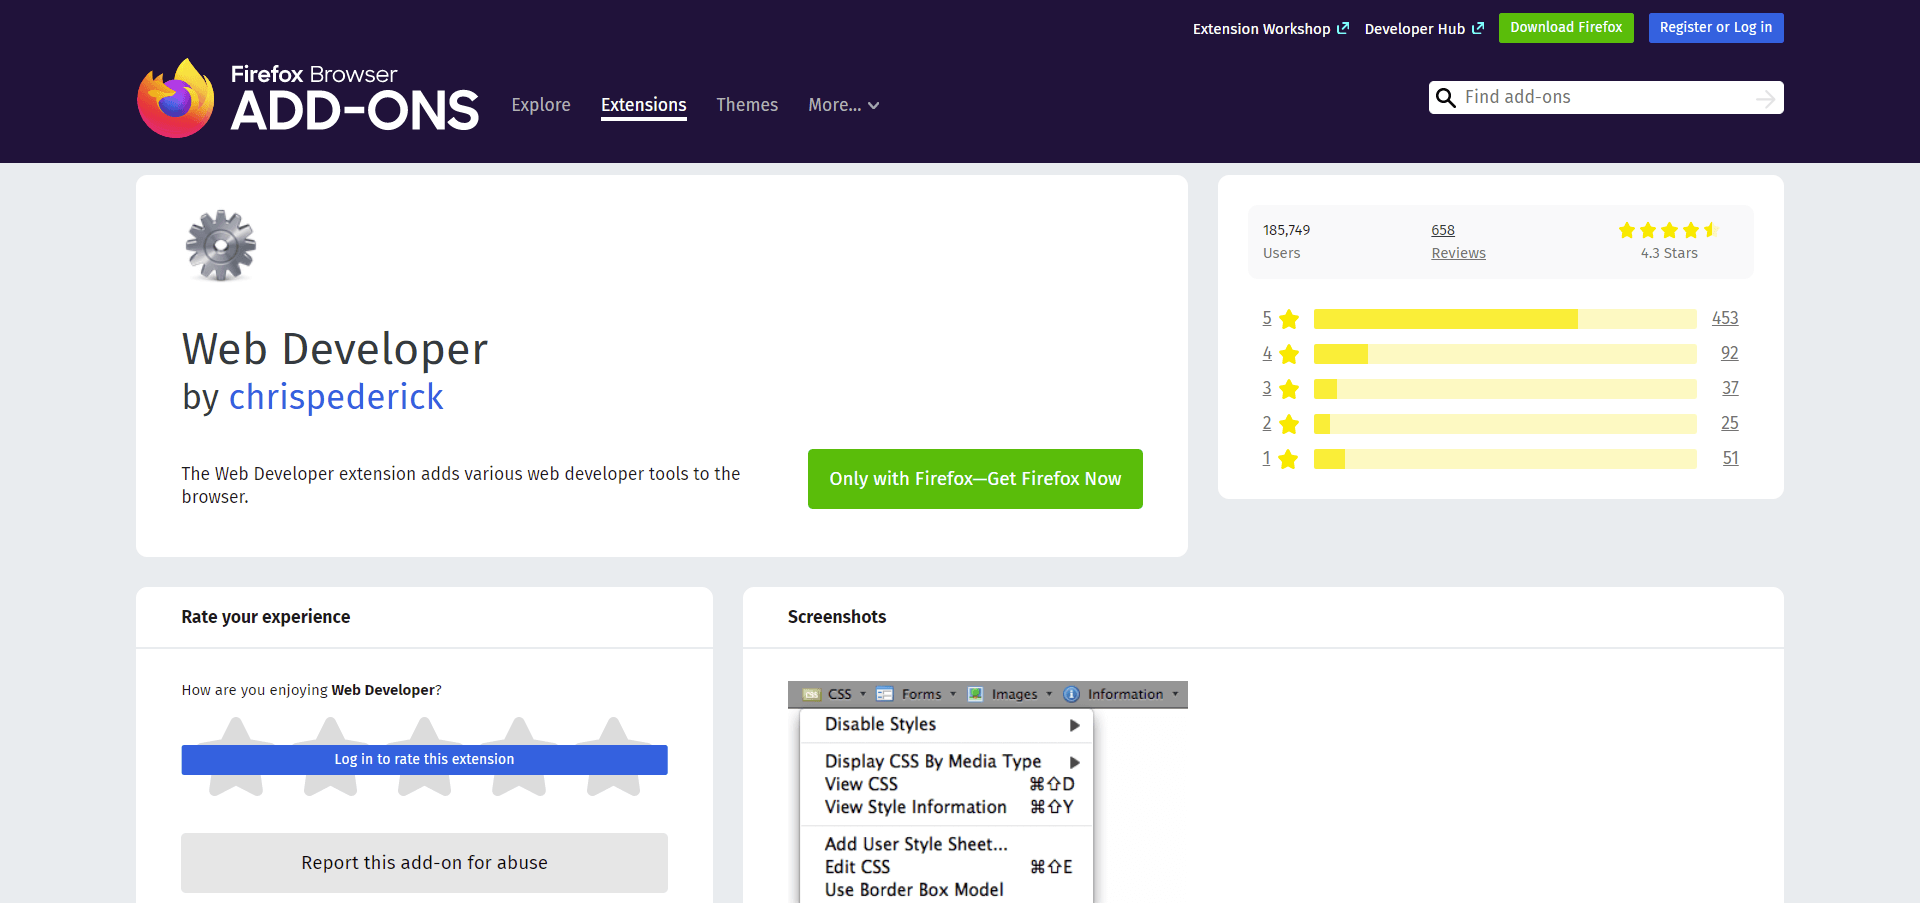
Task: Click the search magnifier icon
Action: [1445, 98]
